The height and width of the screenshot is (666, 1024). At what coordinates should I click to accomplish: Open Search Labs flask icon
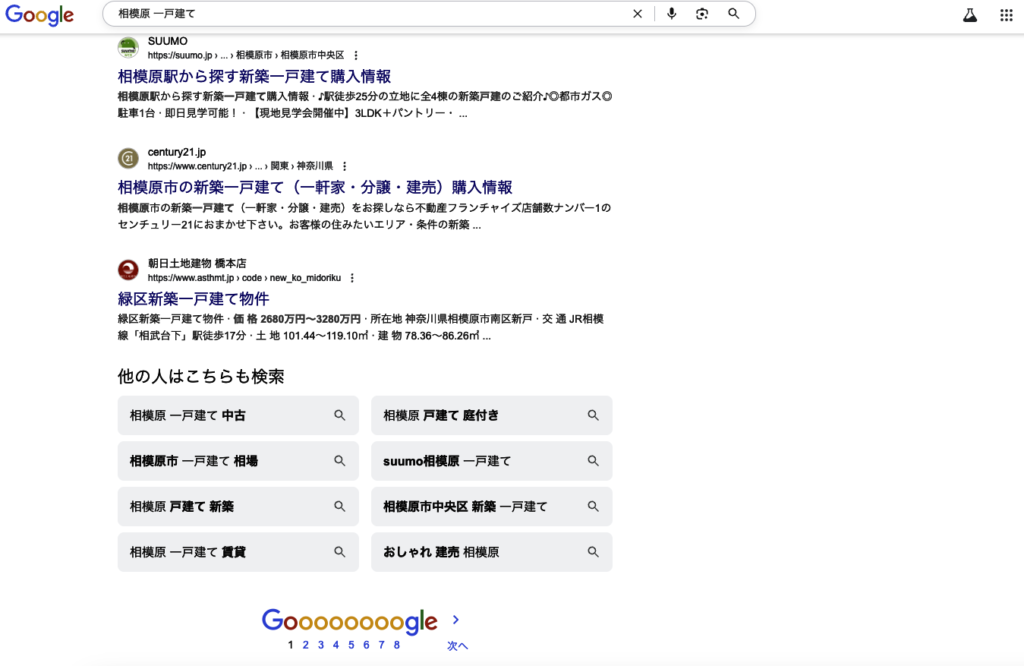pyautogui.click(x=969, y=15)
